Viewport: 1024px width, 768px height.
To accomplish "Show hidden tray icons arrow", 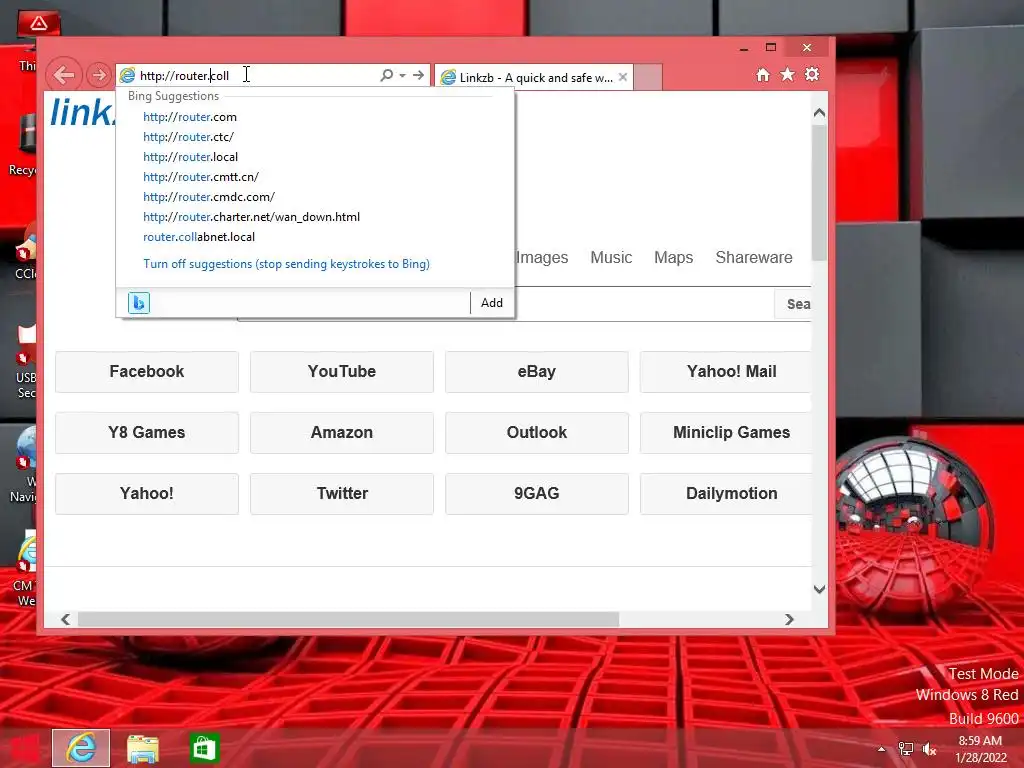I will click(882, 749).
